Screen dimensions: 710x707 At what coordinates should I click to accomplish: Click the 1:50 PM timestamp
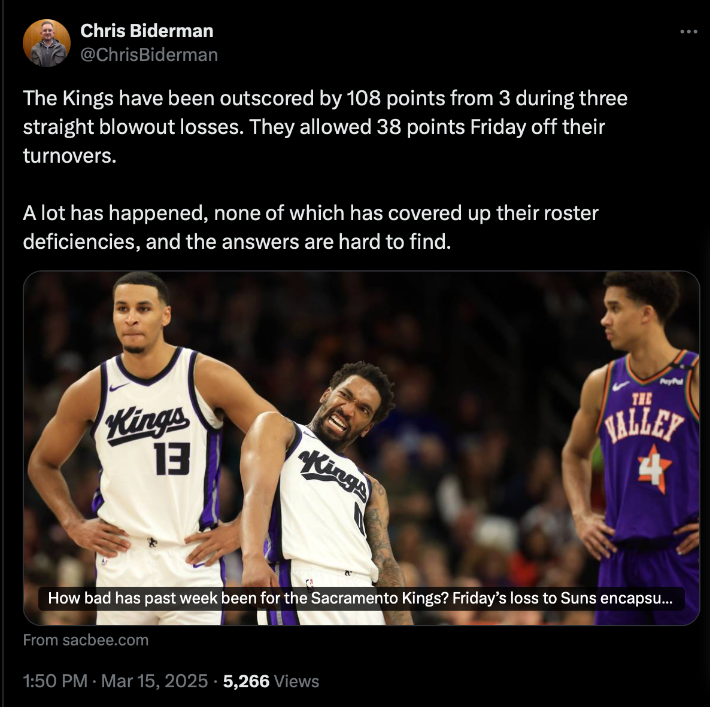coord(55,681)
